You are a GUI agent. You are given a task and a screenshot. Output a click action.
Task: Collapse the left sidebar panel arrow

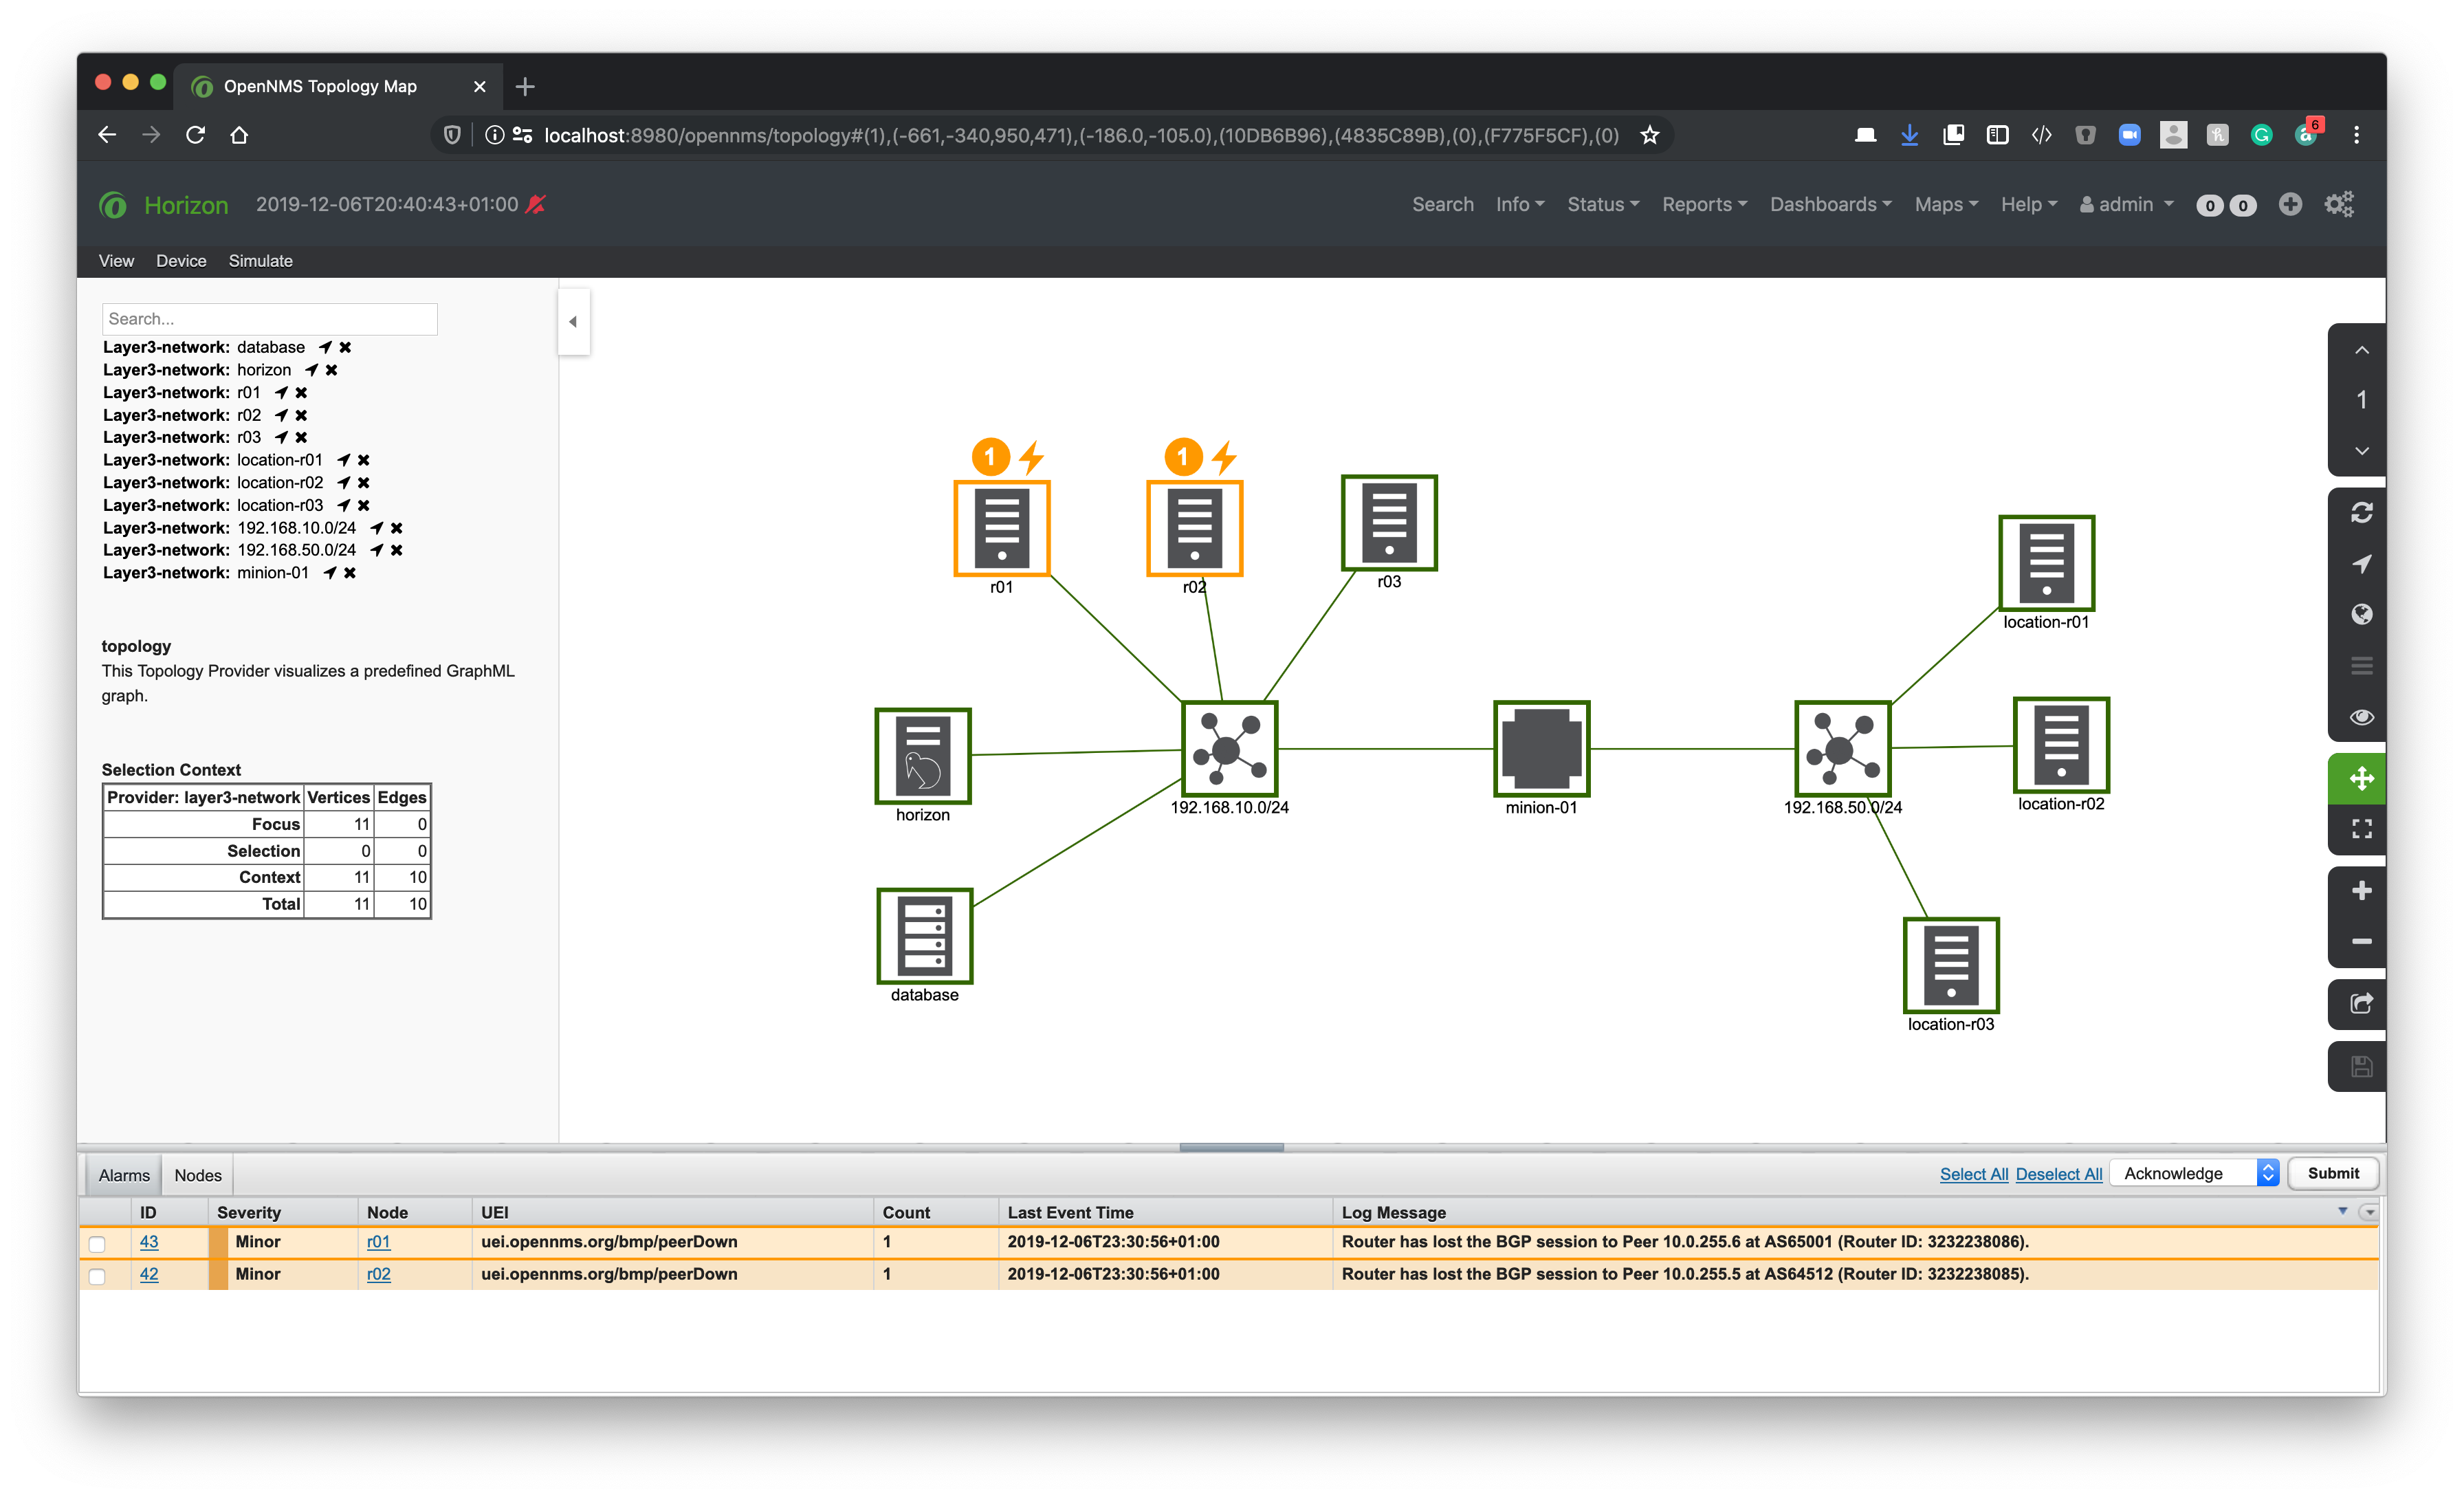573,322
